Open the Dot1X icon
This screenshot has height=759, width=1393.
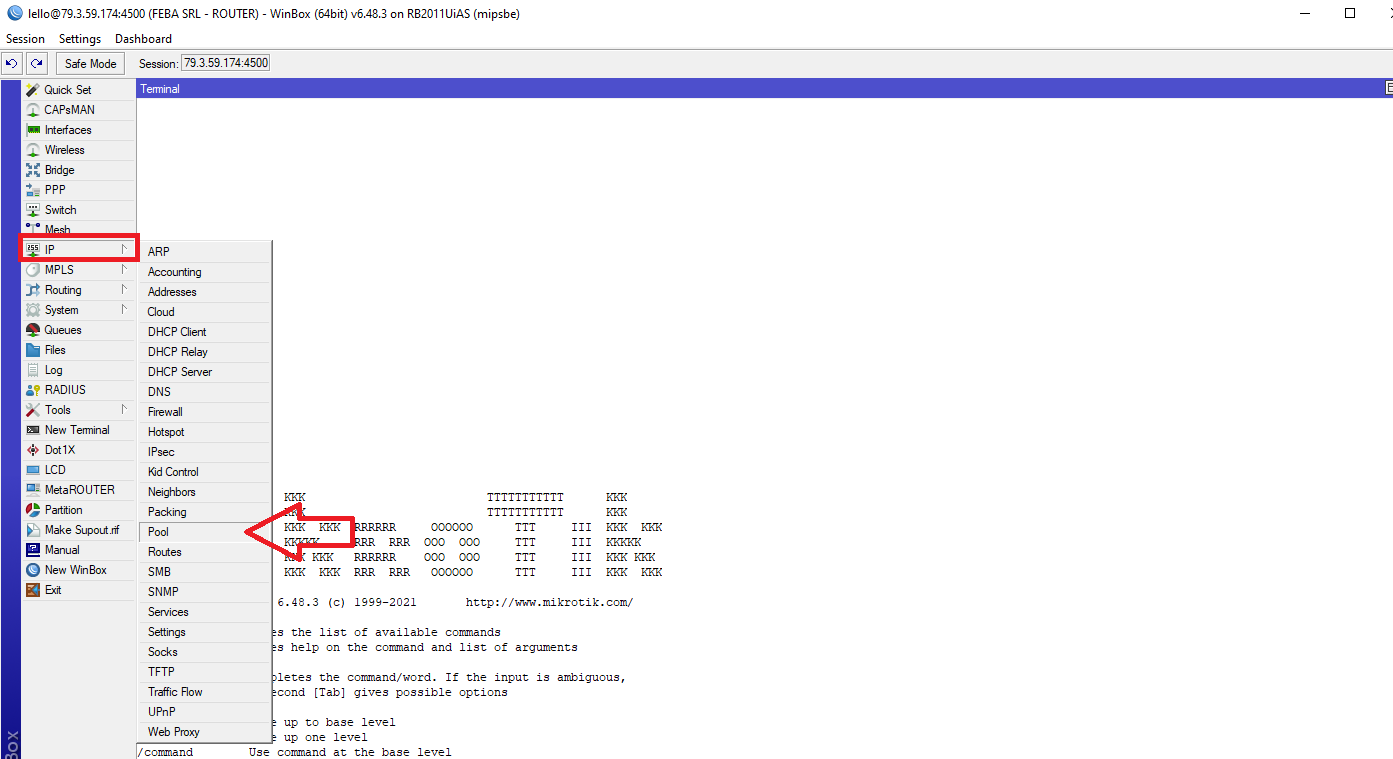tap(33, 450)
